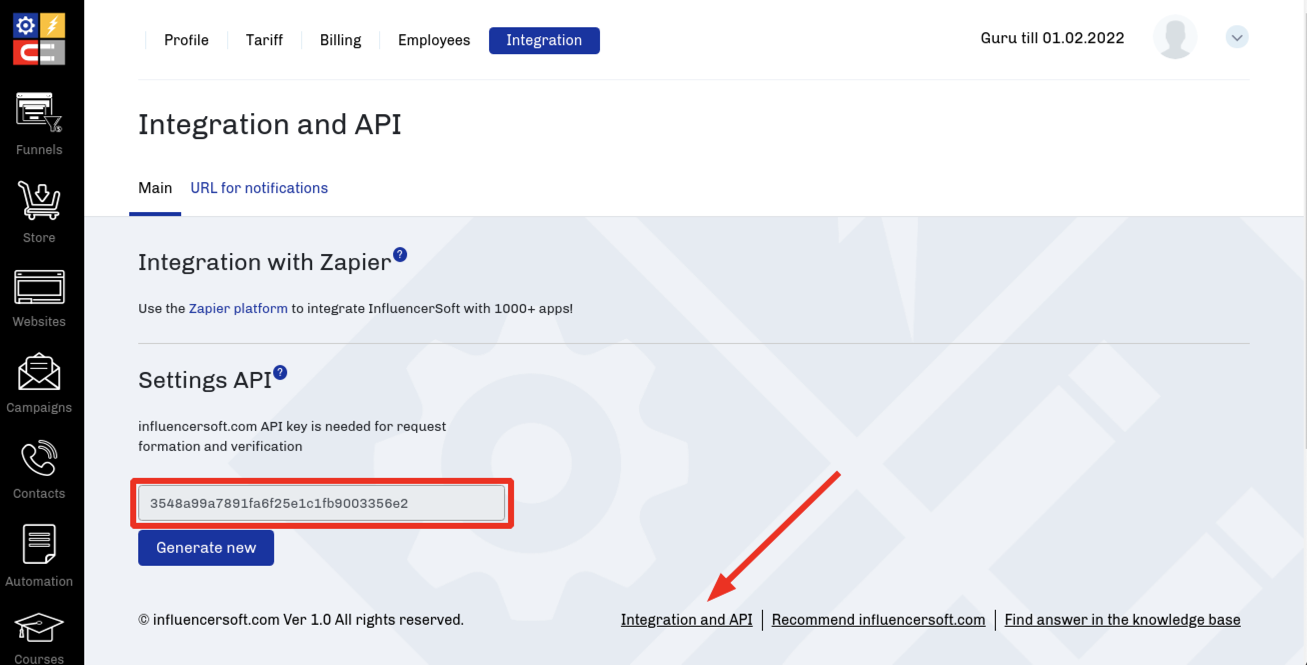Image resolution: width=1307 pixels, height=665 pixels.
Task: Select the Billing tab
Action: click(340, 40)
